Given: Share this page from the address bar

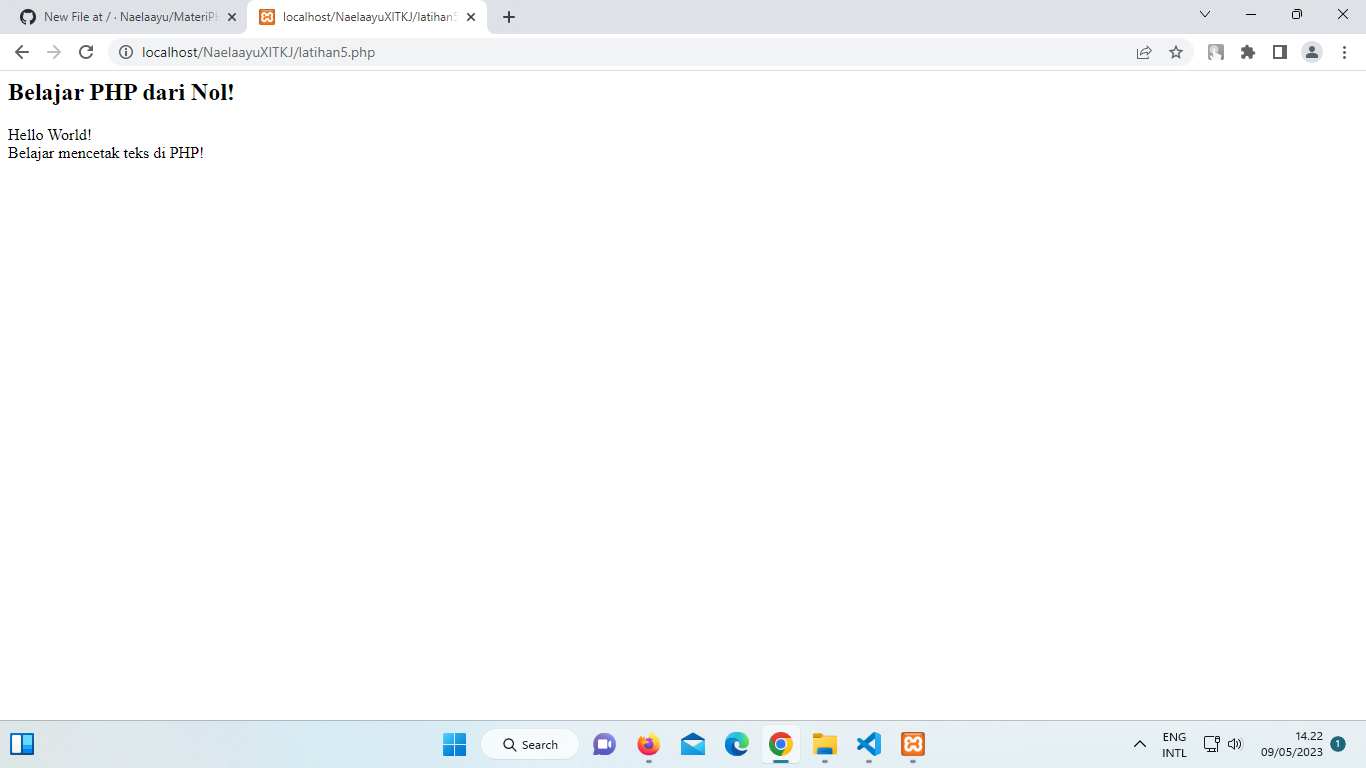Looking at the screenshot, I should [1144, 52].
